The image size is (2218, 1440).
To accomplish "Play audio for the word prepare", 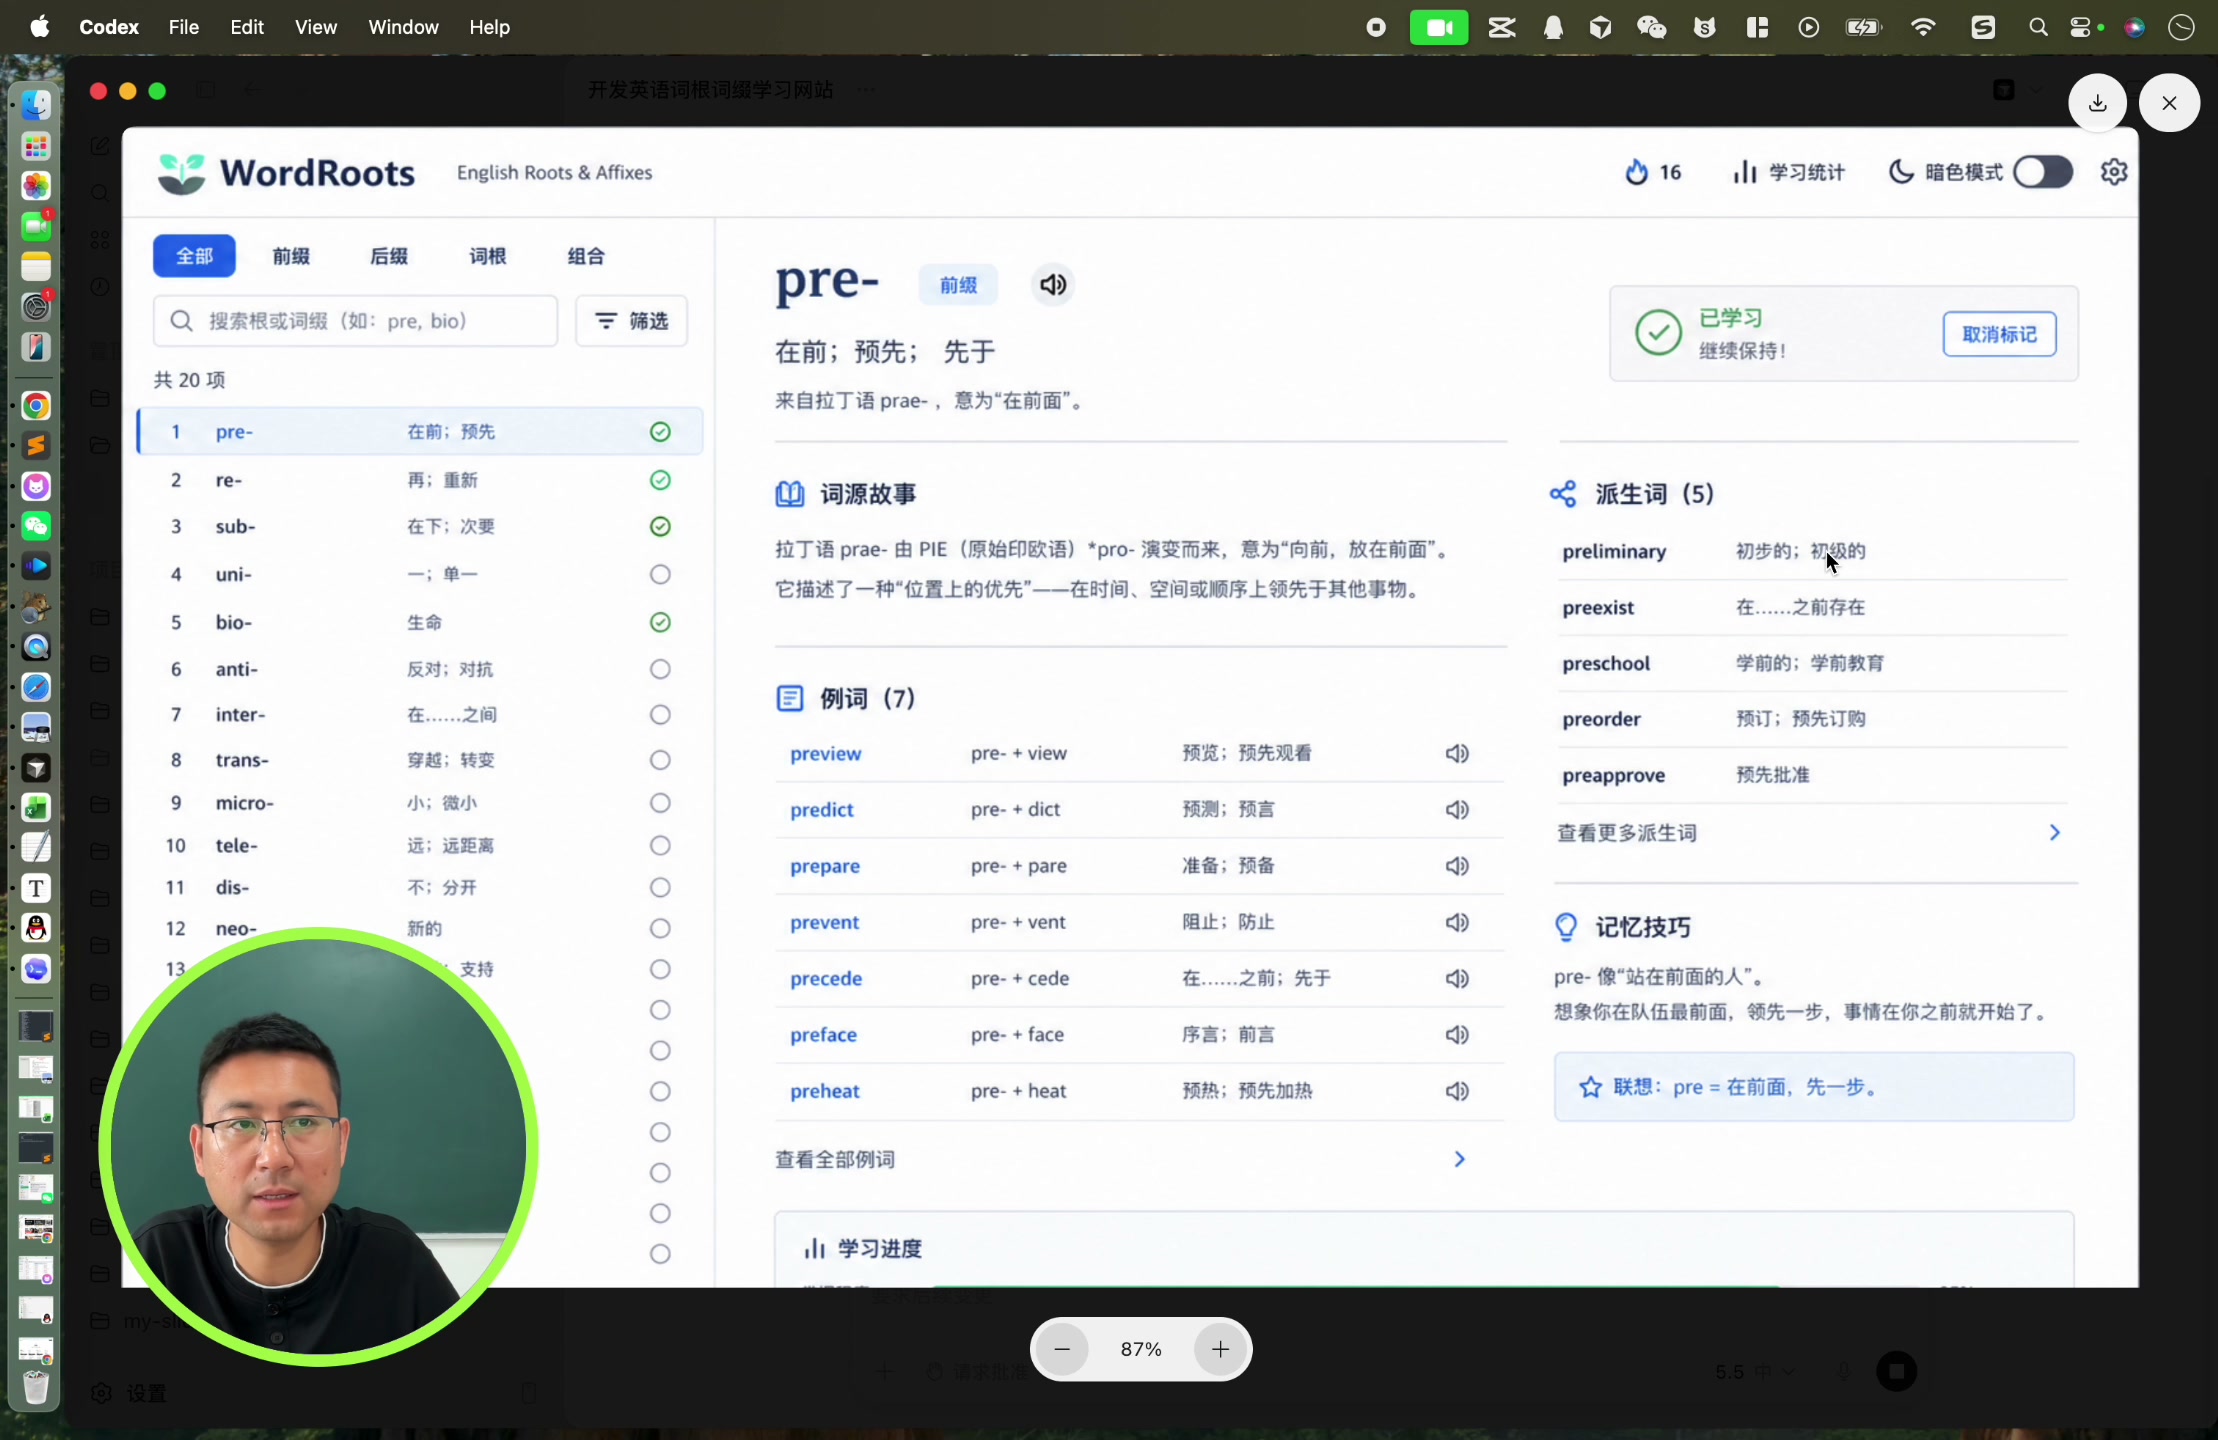I will tap(1457, 866).
